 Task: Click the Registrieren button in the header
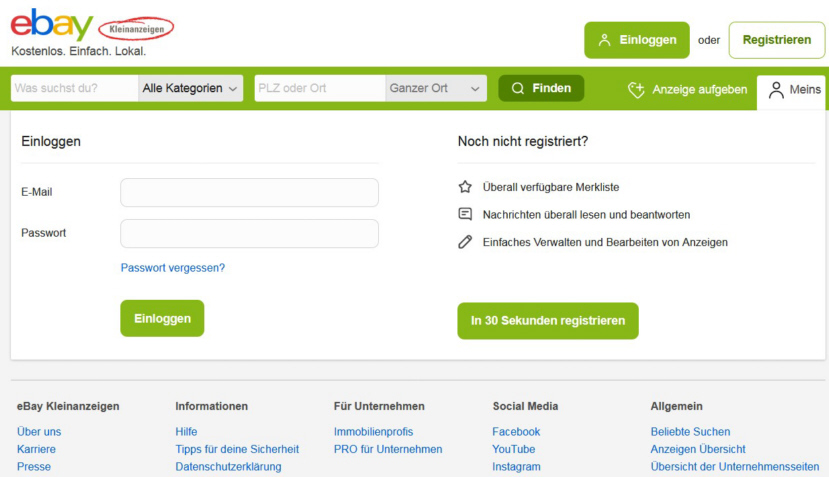pyautogui.click(x=777, y=40)
